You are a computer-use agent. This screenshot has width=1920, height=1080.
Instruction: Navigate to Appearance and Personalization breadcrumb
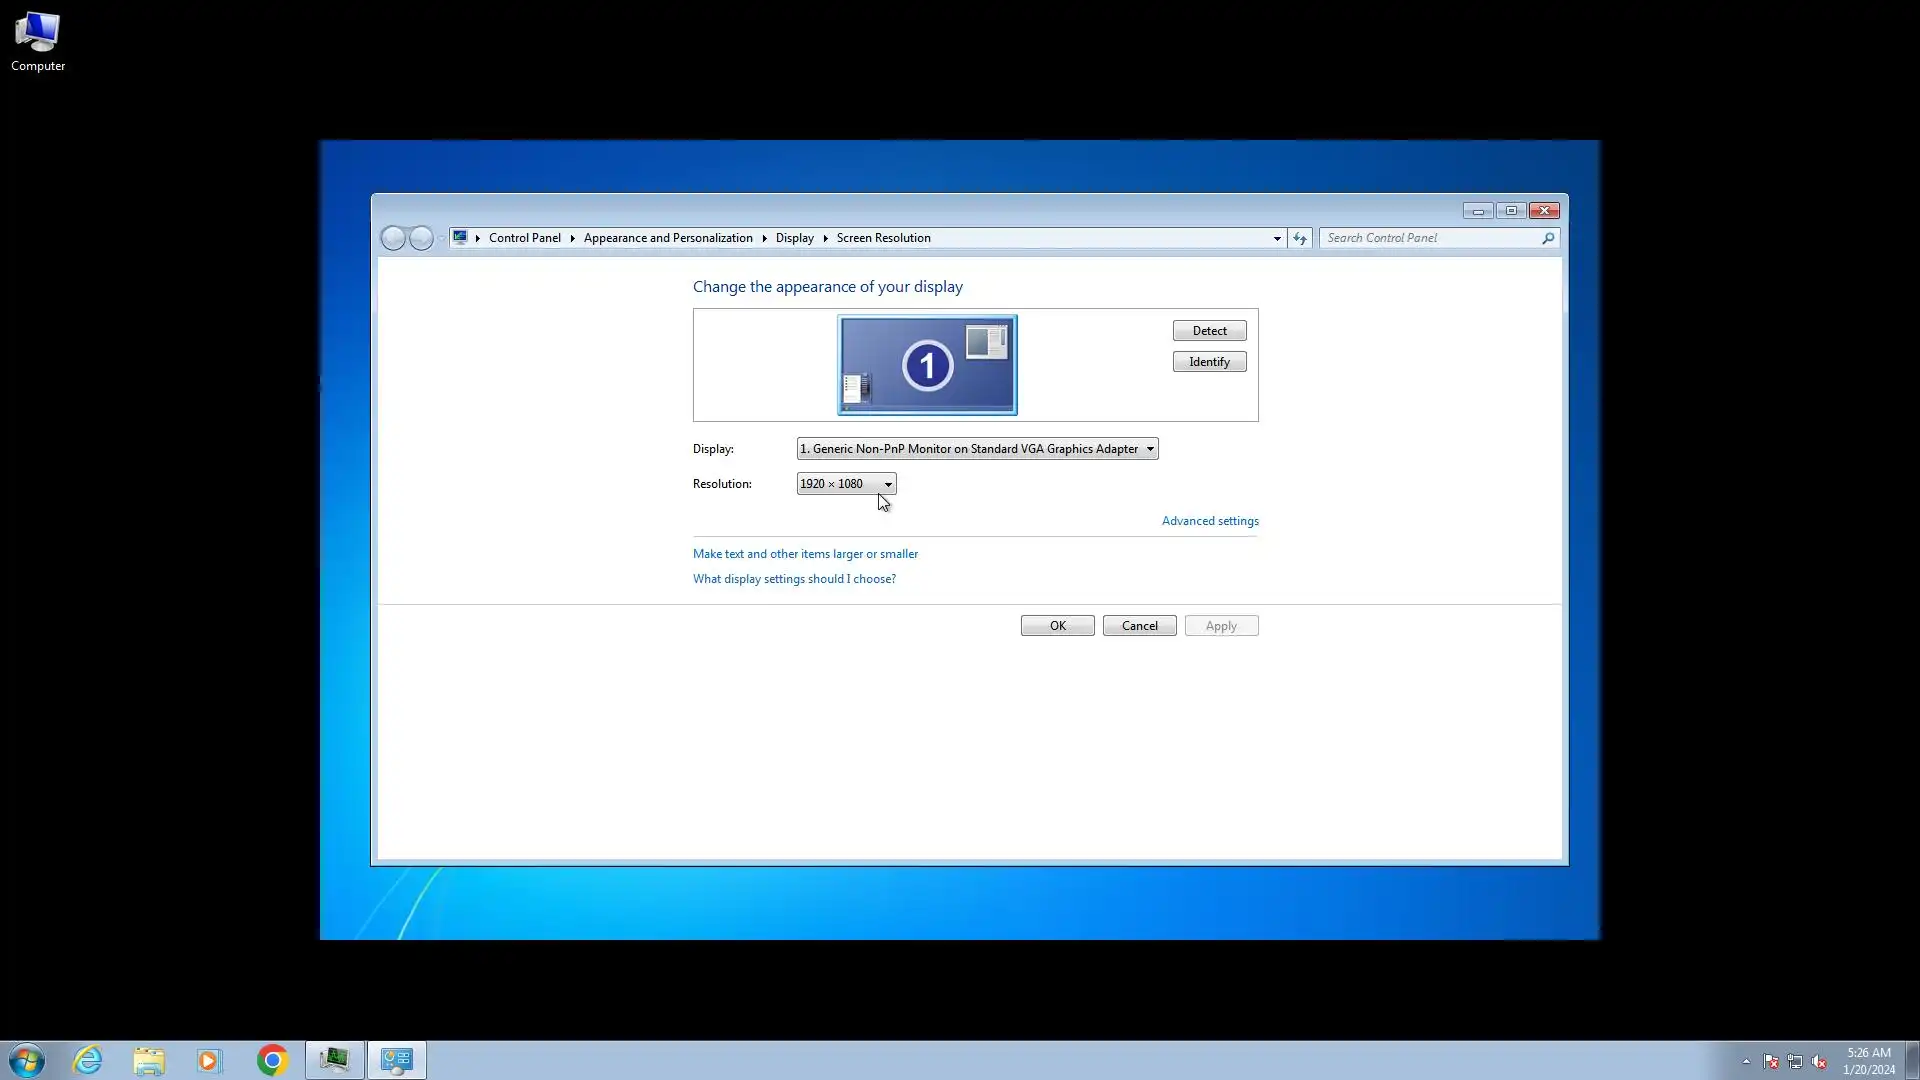[668, 238]
